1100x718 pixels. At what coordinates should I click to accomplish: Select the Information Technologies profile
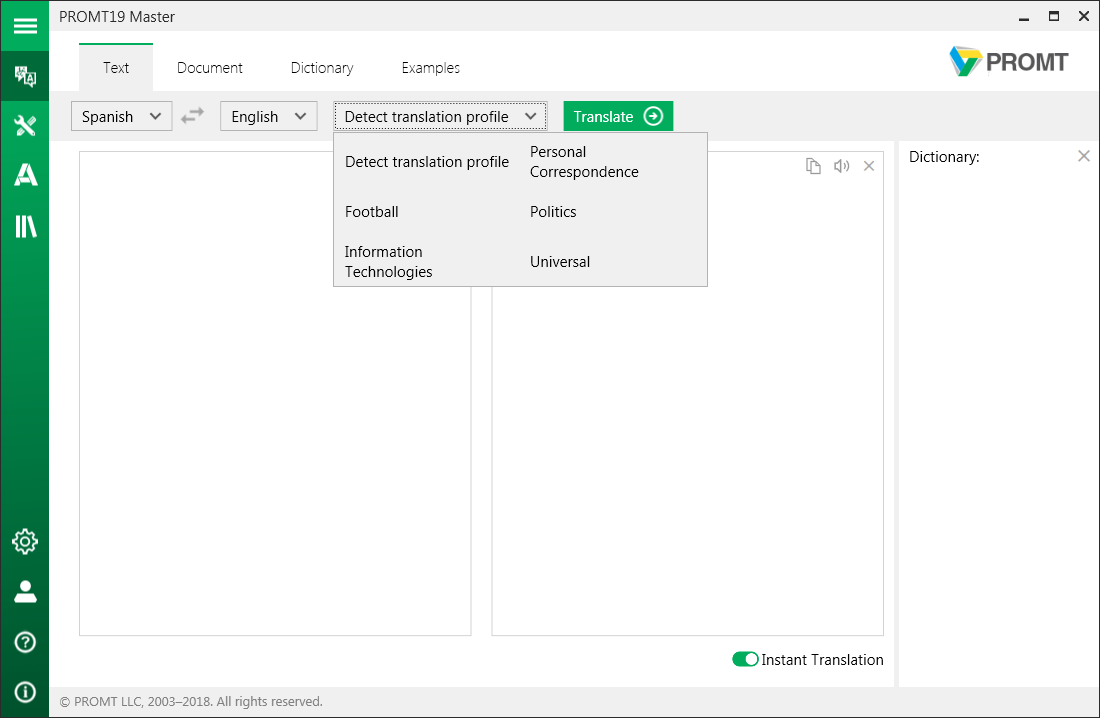389,262
